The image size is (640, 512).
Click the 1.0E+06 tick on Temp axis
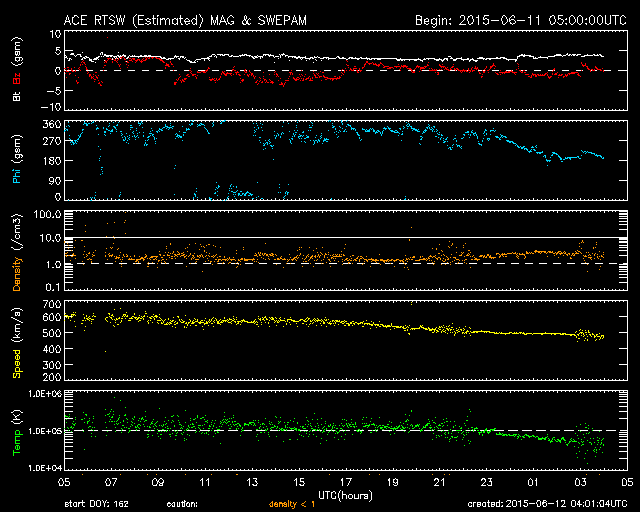(x=44, y=394)
